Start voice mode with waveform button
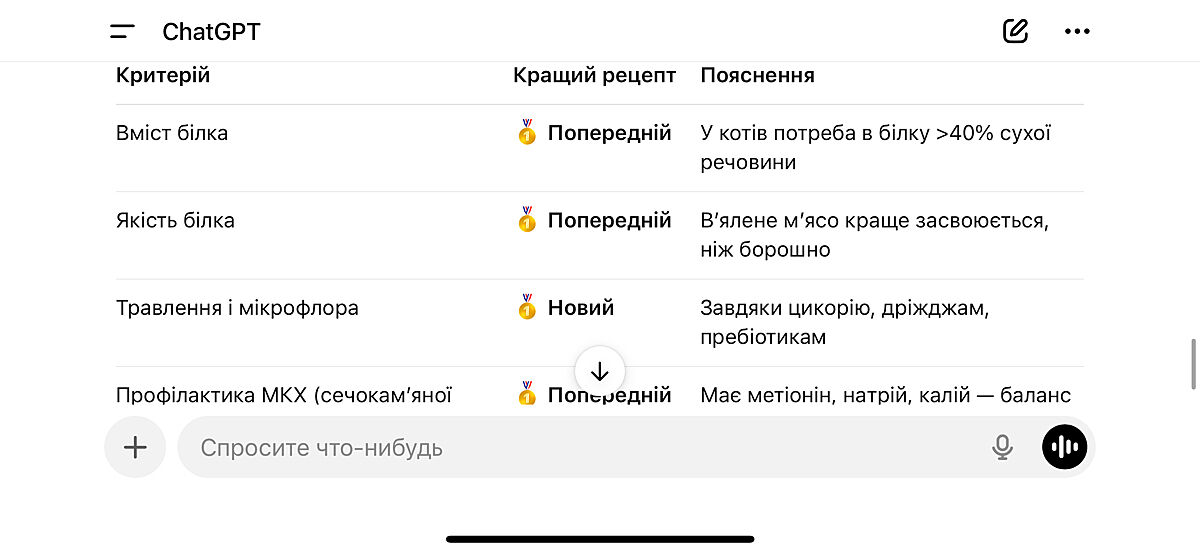Image resolution: width=1200 pixels, height=554 pixels. point(1065,447)
